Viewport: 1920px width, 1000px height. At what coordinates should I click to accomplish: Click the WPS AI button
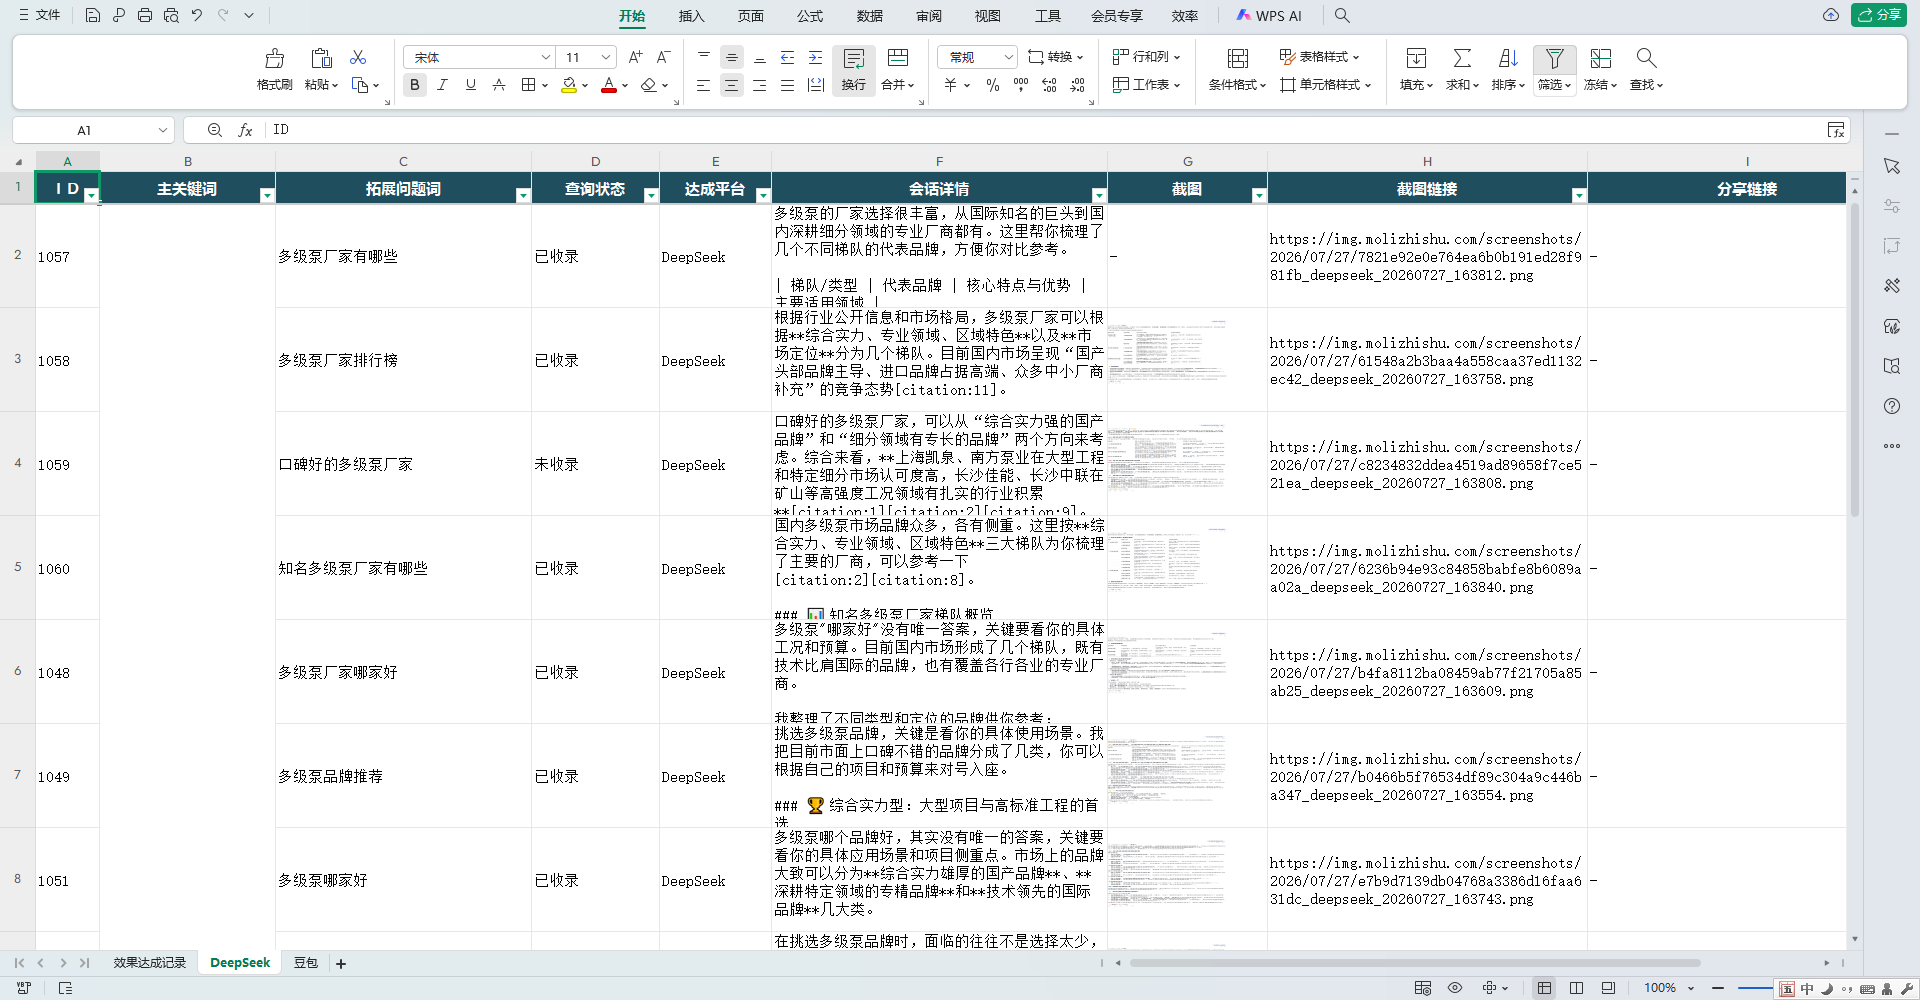1269,16
